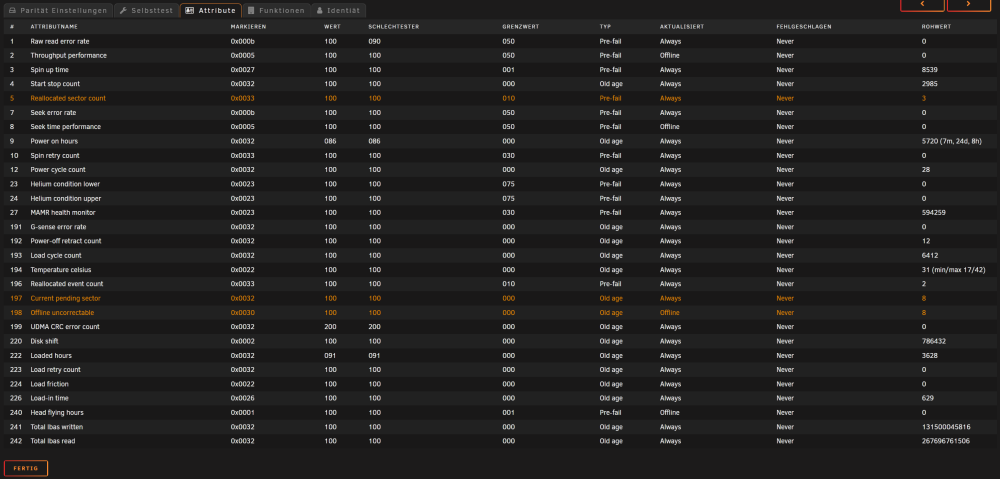Select the Seek time performance attribute
Viewport: 1000px width, 479px height.
[x=66, y=127]
